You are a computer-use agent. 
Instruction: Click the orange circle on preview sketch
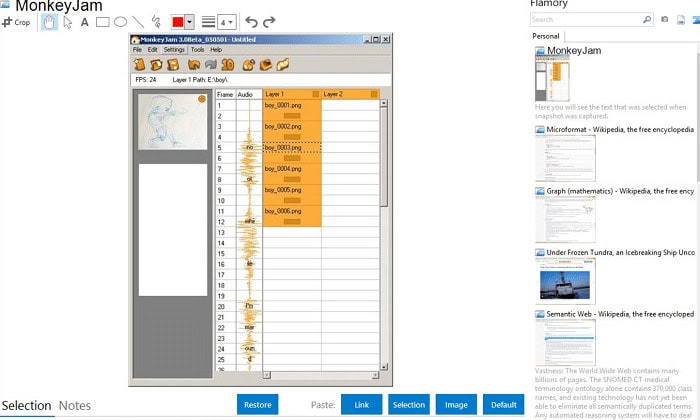click(202, 99)
